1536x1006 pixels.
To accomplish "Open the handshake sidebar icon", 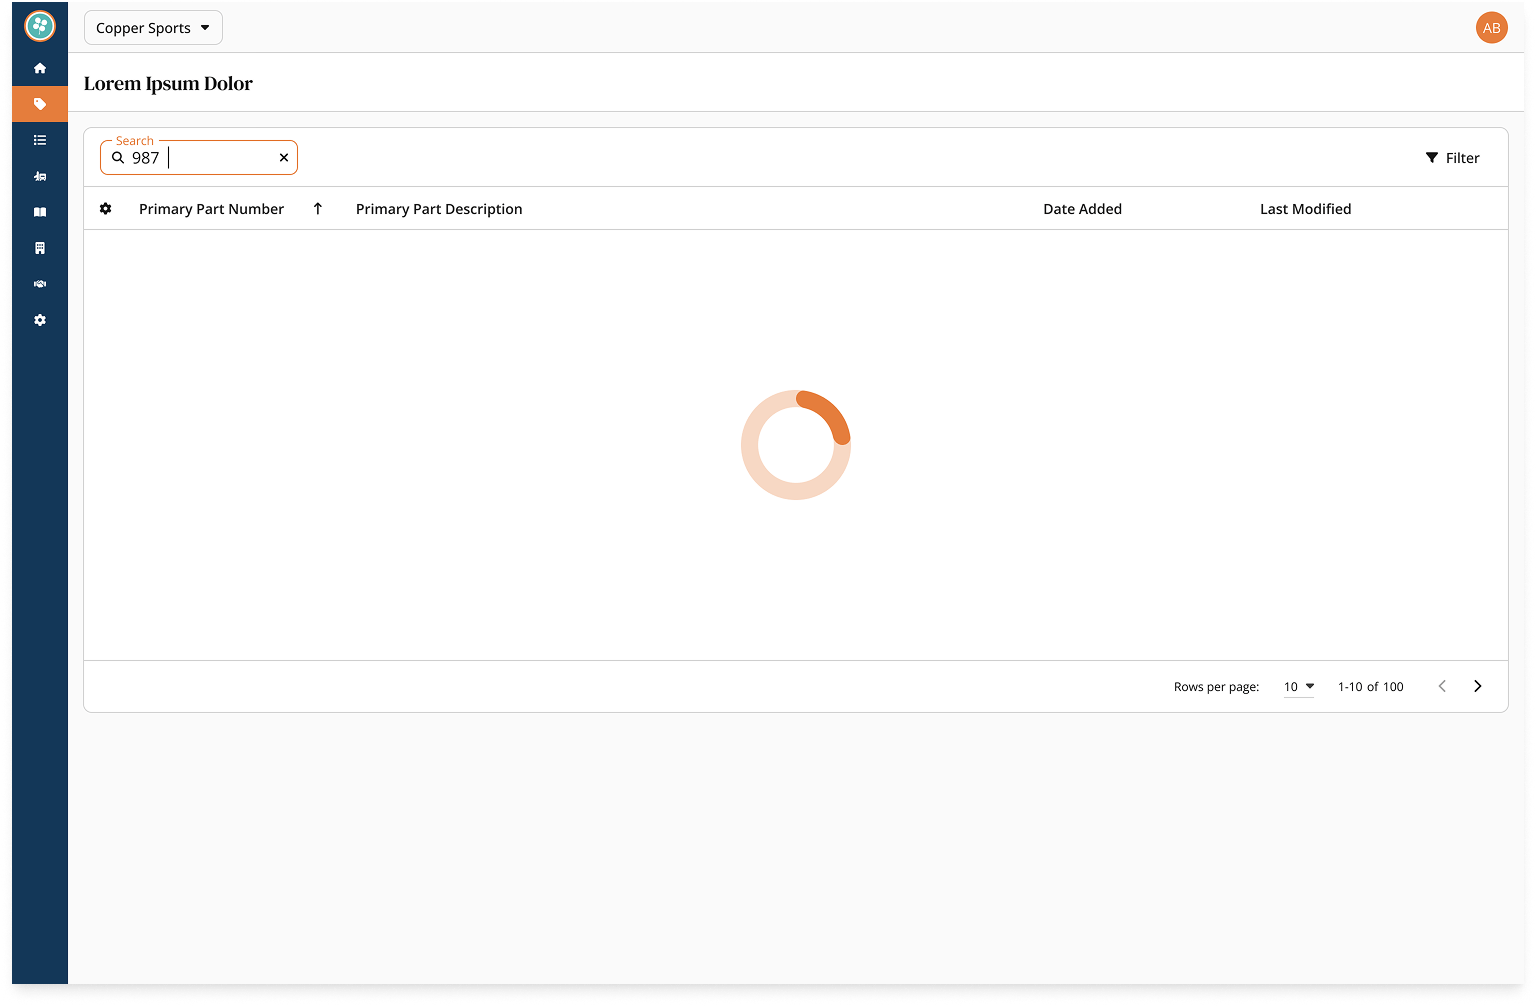I will point(40,284).
